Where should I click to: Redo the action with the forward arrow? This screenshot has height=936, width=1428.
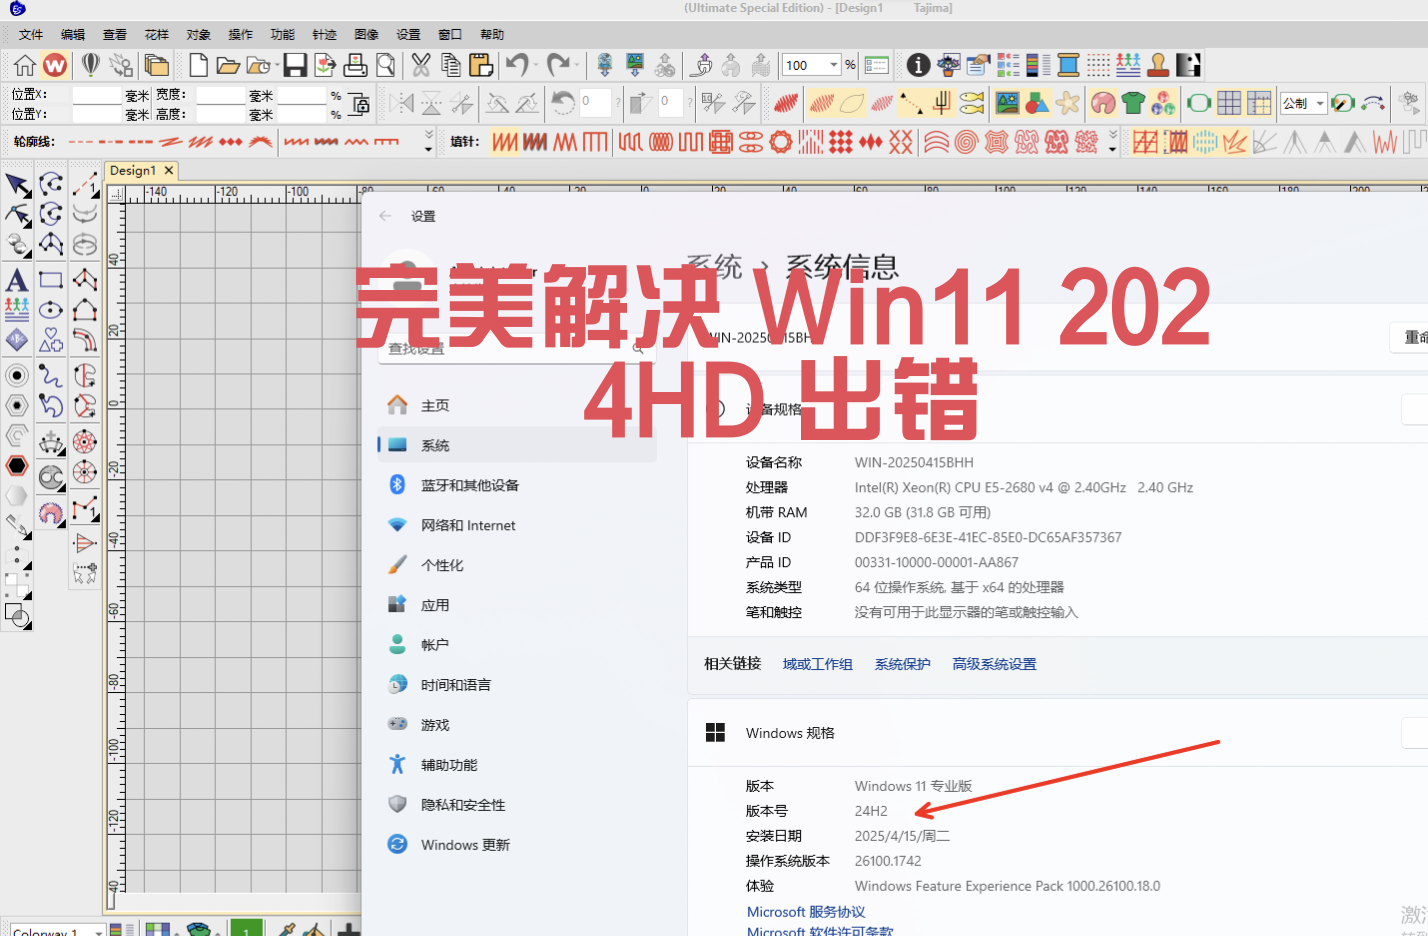click(557, 66)
